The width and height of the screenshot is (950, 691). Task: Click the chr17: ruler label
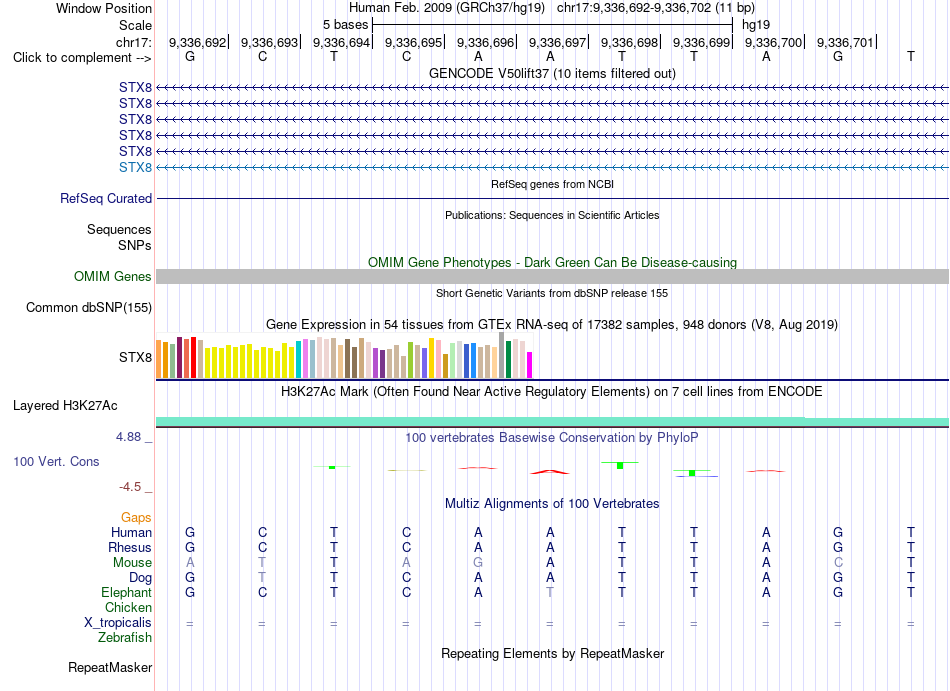[x=134, y=42]
